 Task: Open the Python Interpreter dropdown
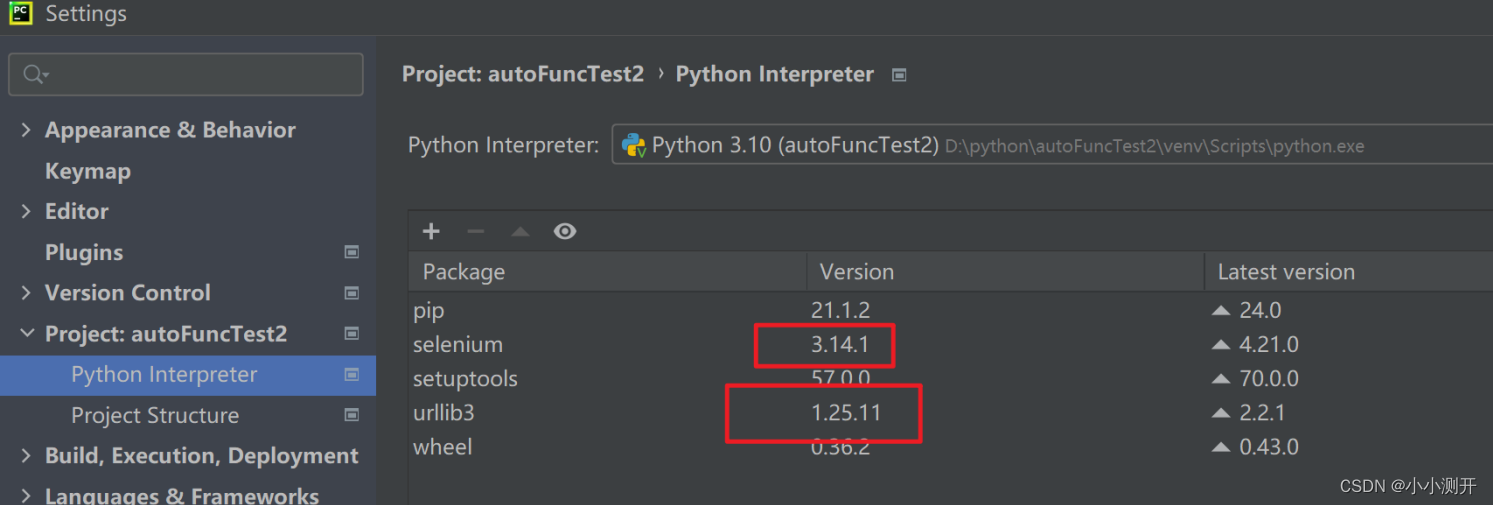tap(1050, 146)
